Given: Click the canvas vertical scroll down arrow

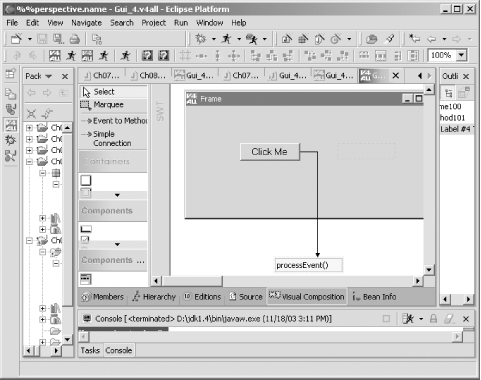Looking at the screenshot, I should point(429,269).
